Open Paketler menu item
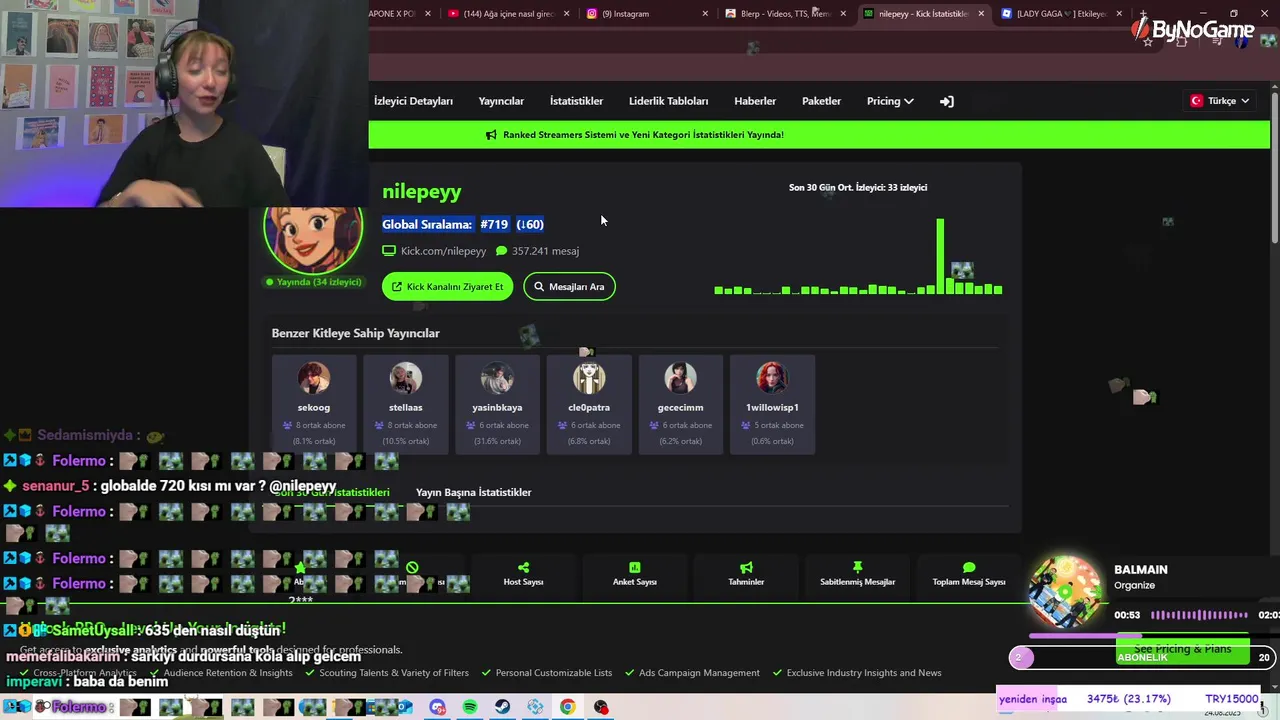Screen dimensions: 1280x720 pyautogui.click(x=821, y=101)
